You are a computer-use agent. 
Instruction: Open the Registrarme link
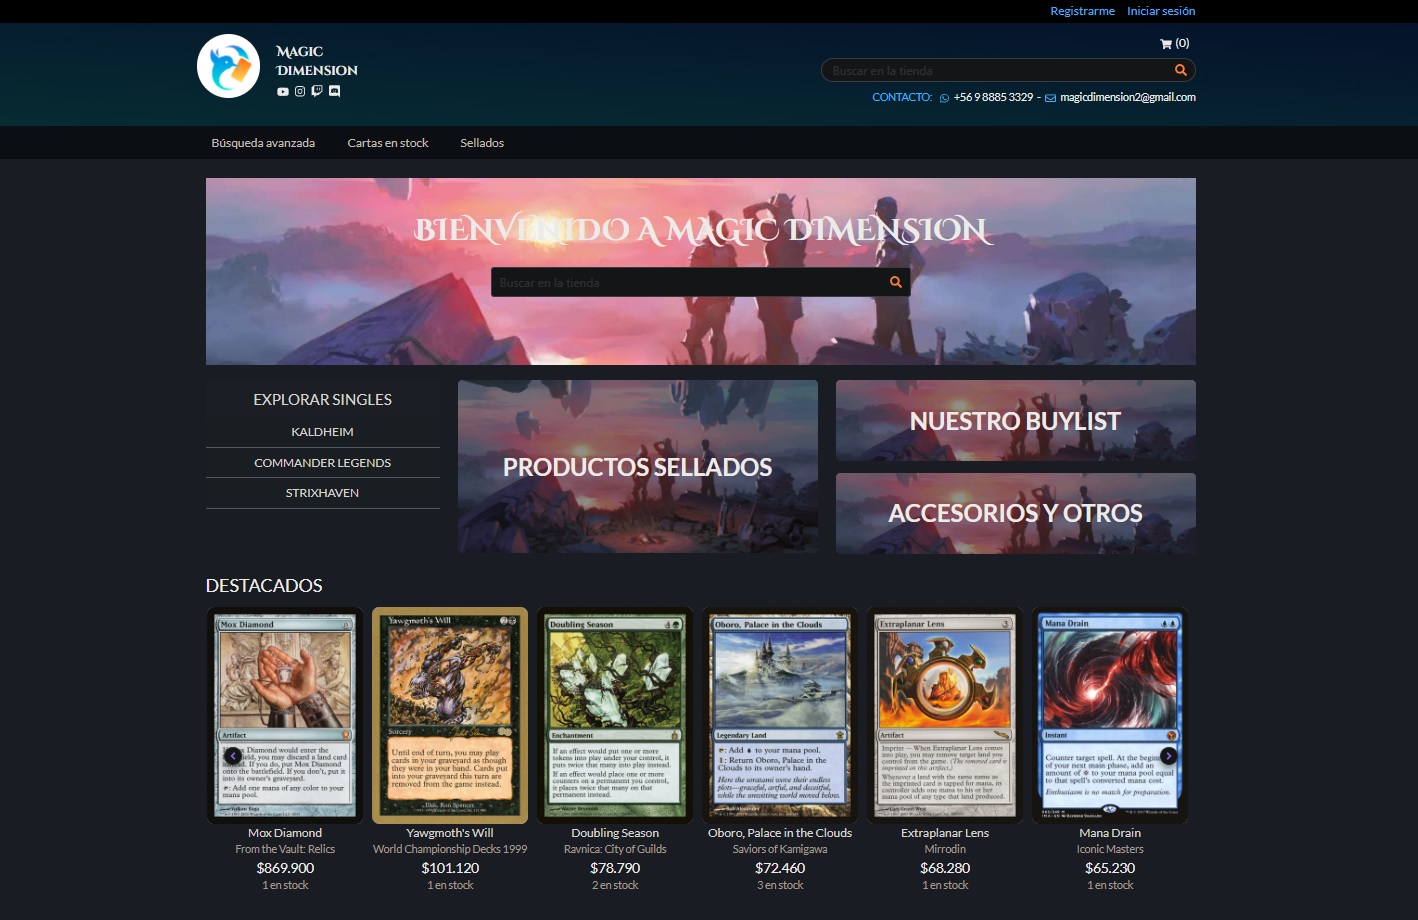pos(1082,11)
